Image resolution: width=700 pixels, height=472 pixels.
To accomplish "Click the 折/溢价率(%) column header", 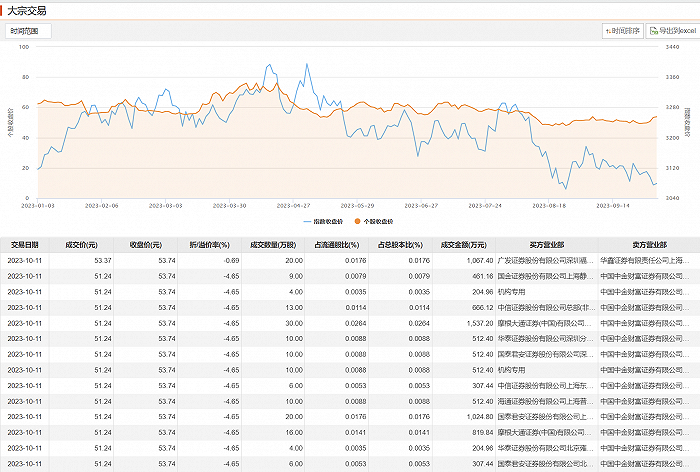I will 210,243.
